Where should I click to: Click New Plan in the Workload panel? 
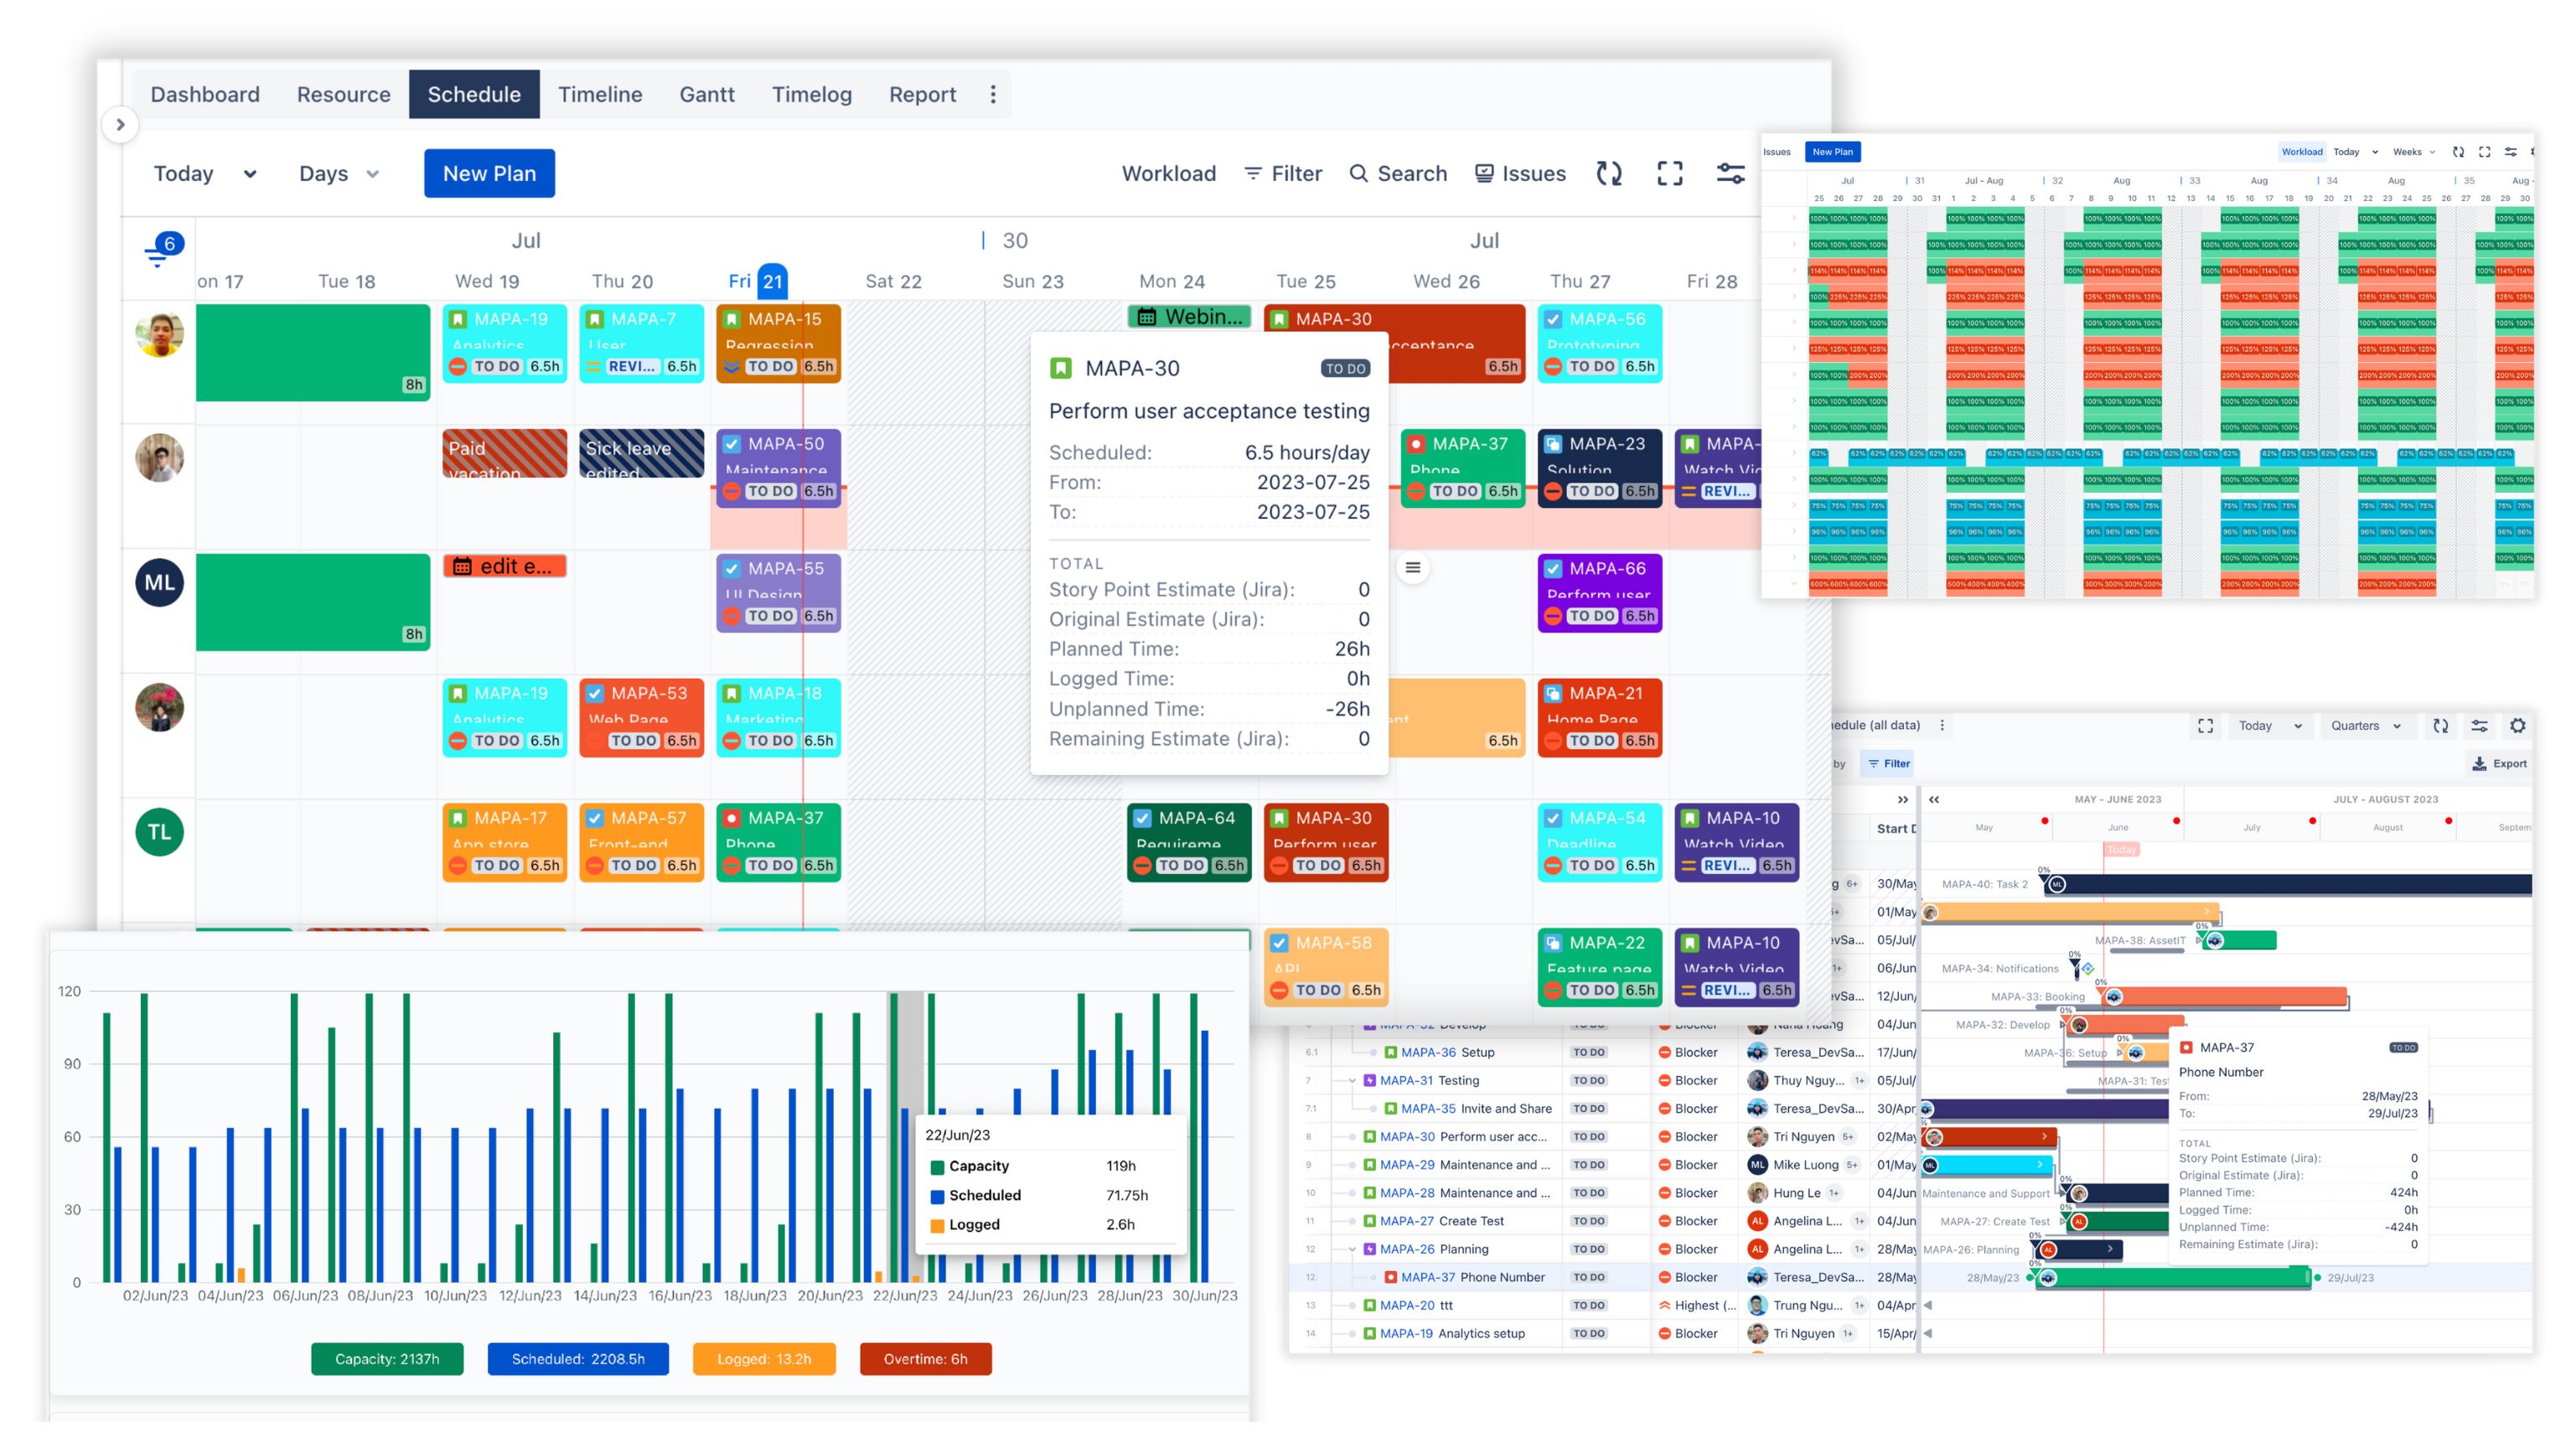[x=1832, y=152]
